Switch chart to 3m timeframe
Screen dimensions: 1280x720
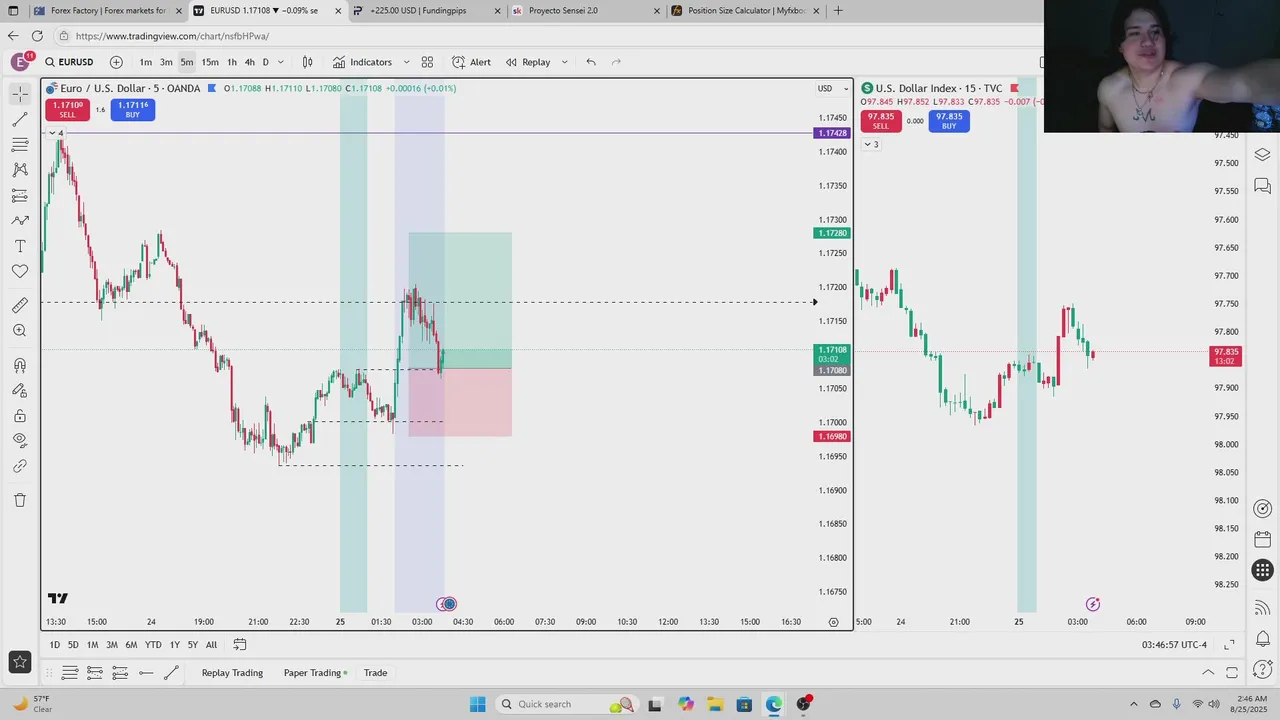[166, 62]
